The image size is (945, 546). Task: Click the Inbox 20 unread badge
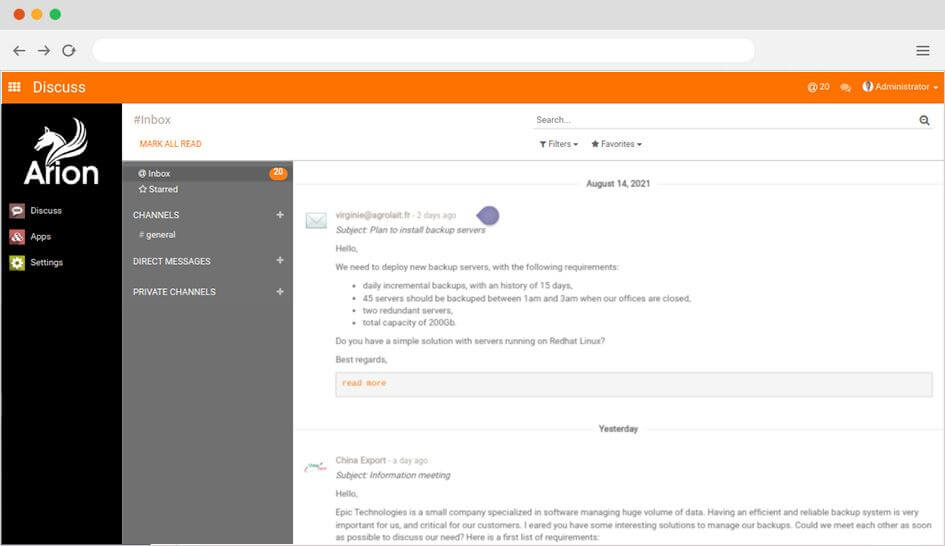point(278,173)
